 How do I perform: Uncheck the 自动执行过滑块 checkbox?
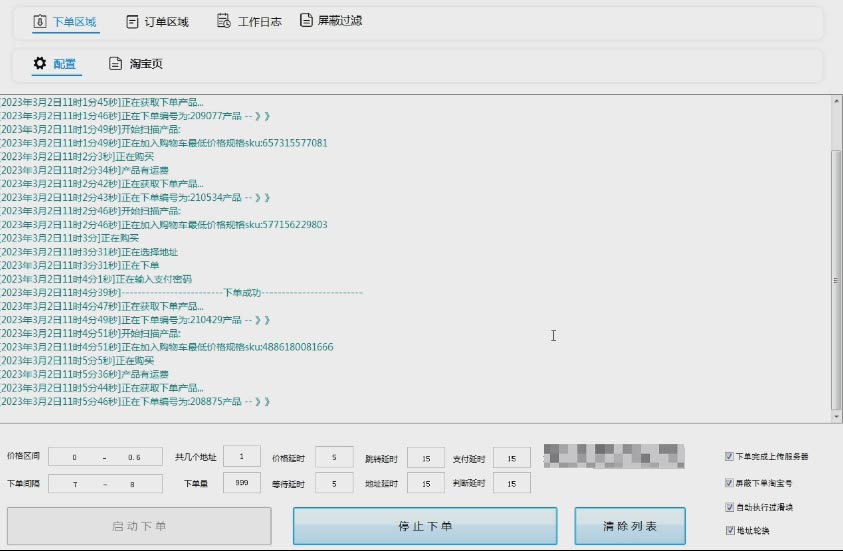coord(730,507)
